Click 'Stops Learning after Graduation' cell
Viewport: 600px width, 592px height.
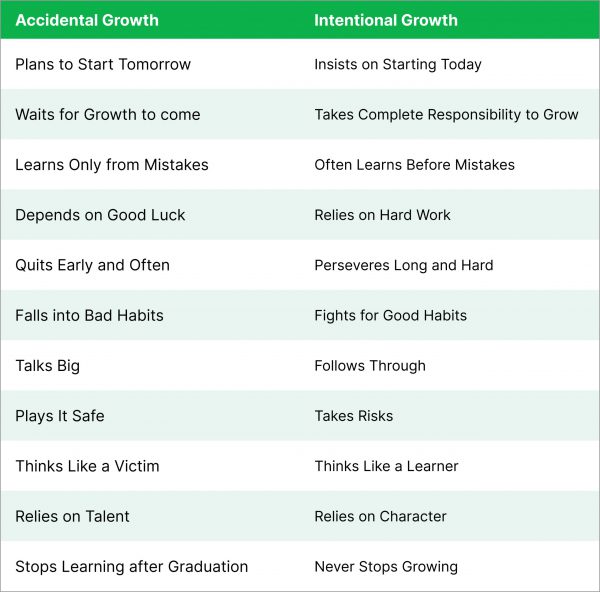[132, 566]
